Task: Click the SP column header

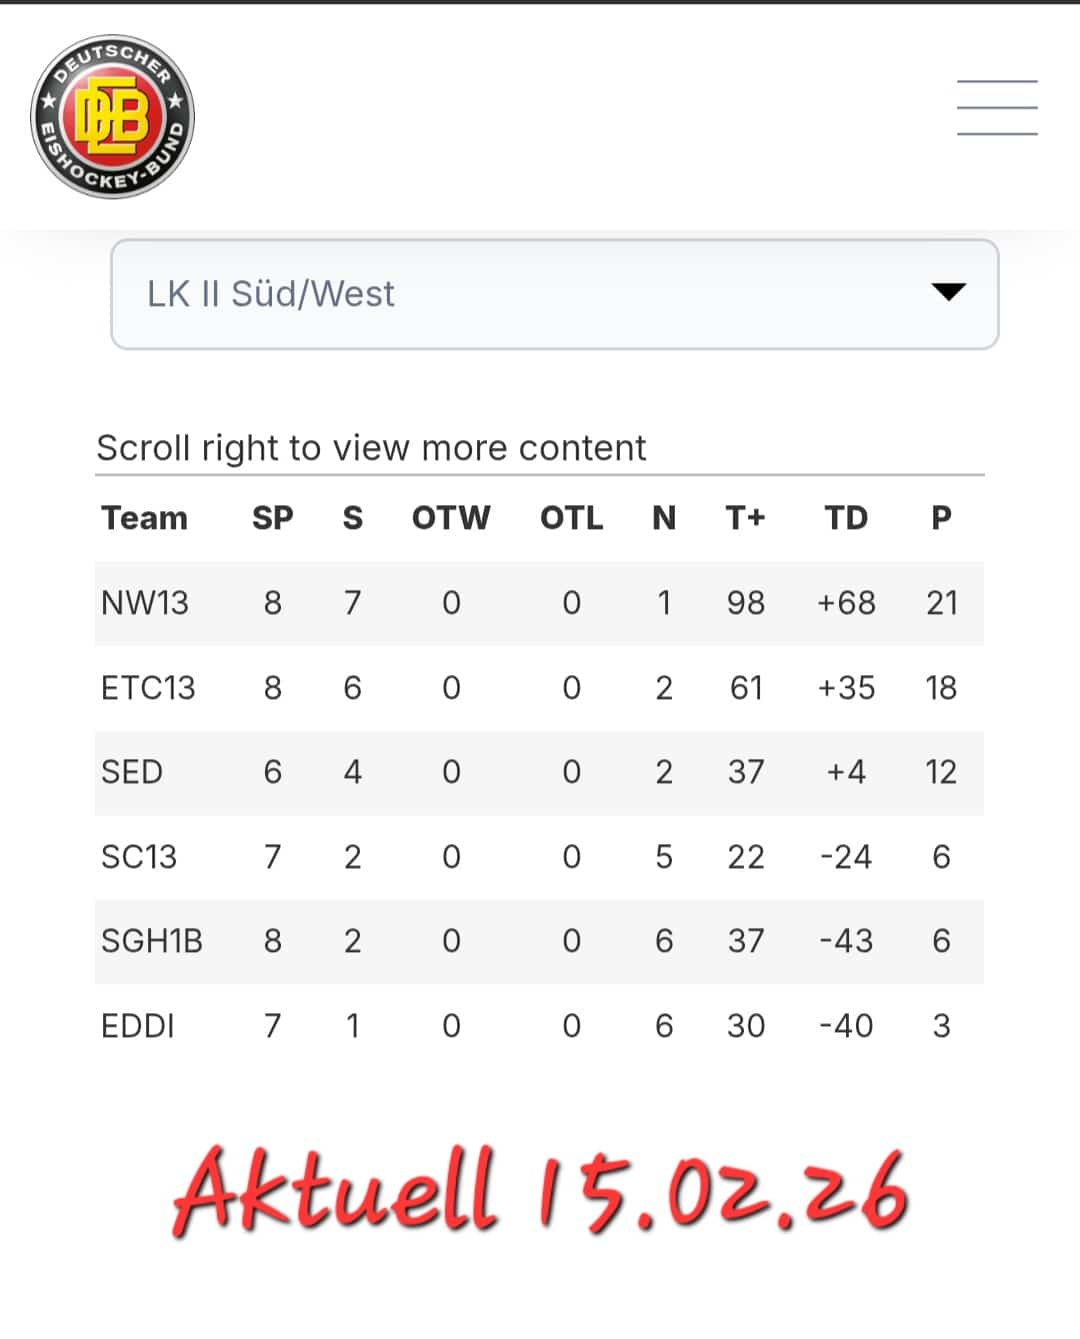Action: click(x=272, y=518)
